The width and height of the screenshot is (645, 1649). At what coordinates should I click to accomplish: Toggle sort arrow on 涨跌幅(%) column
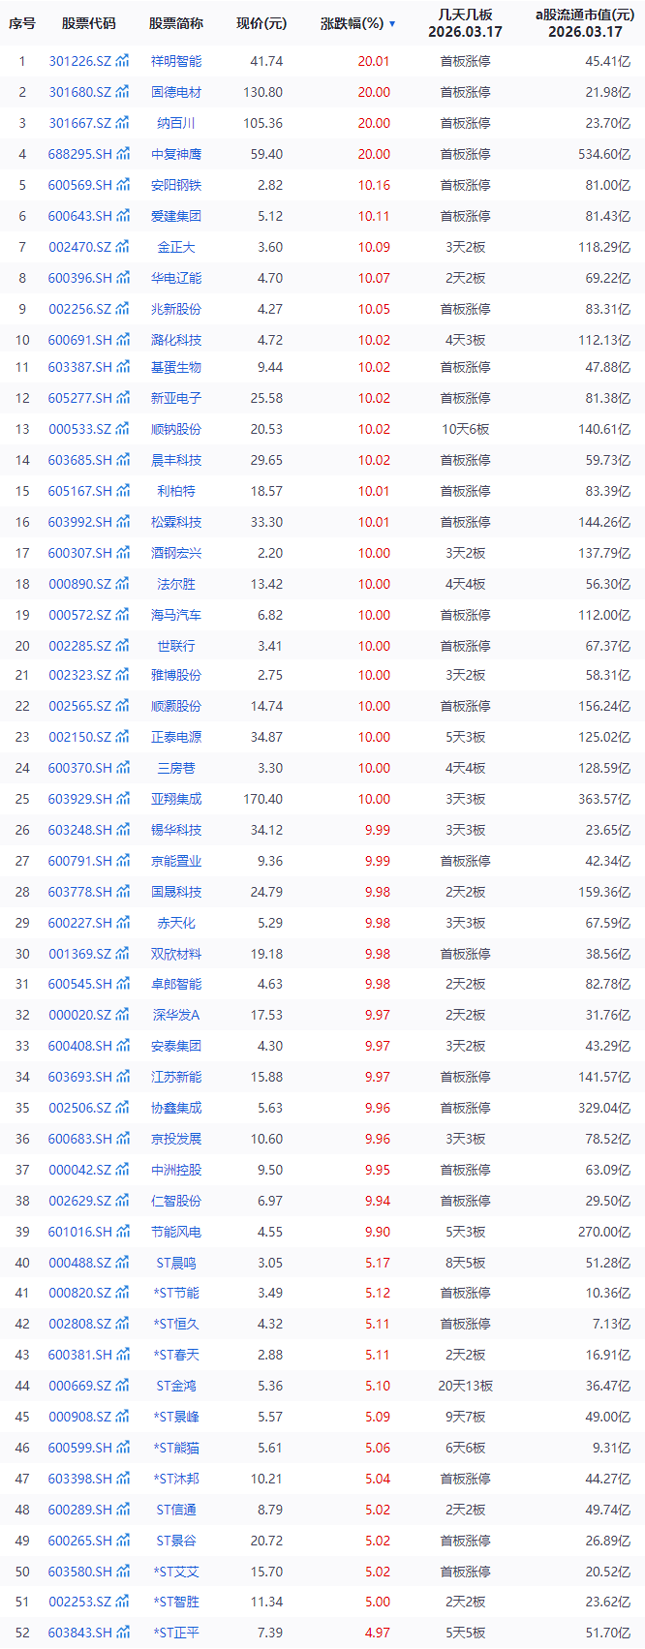(x=392, y=24)
